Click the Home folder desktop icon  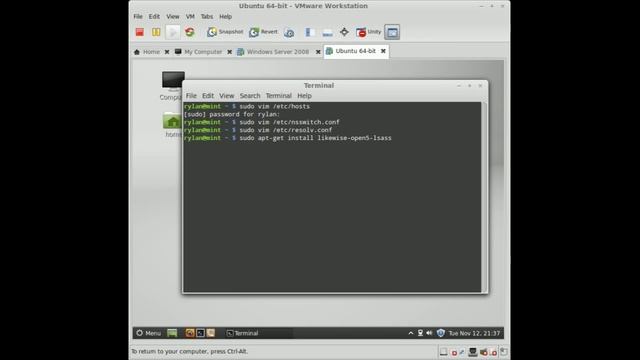(x=172, y=124)
